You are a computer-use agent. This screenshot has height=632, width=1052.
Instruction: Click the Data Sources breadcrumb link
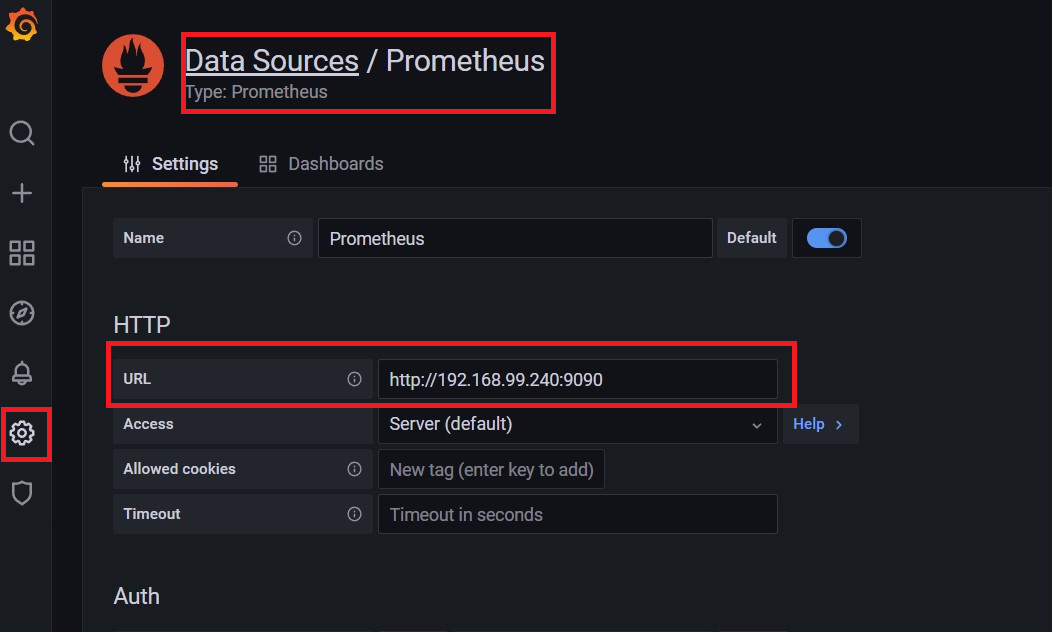pyautogui.click(x=272, y=61)
